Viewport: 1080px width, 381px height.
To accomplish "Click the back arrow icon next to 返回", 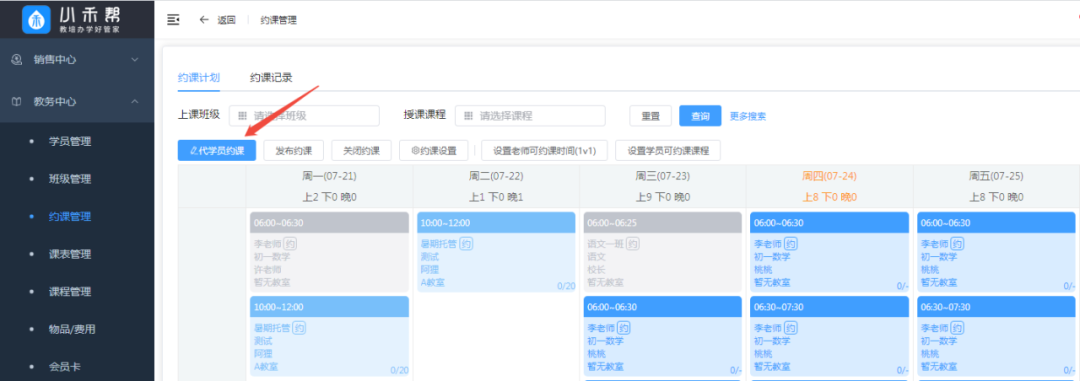I will click(x=204, y=20).
